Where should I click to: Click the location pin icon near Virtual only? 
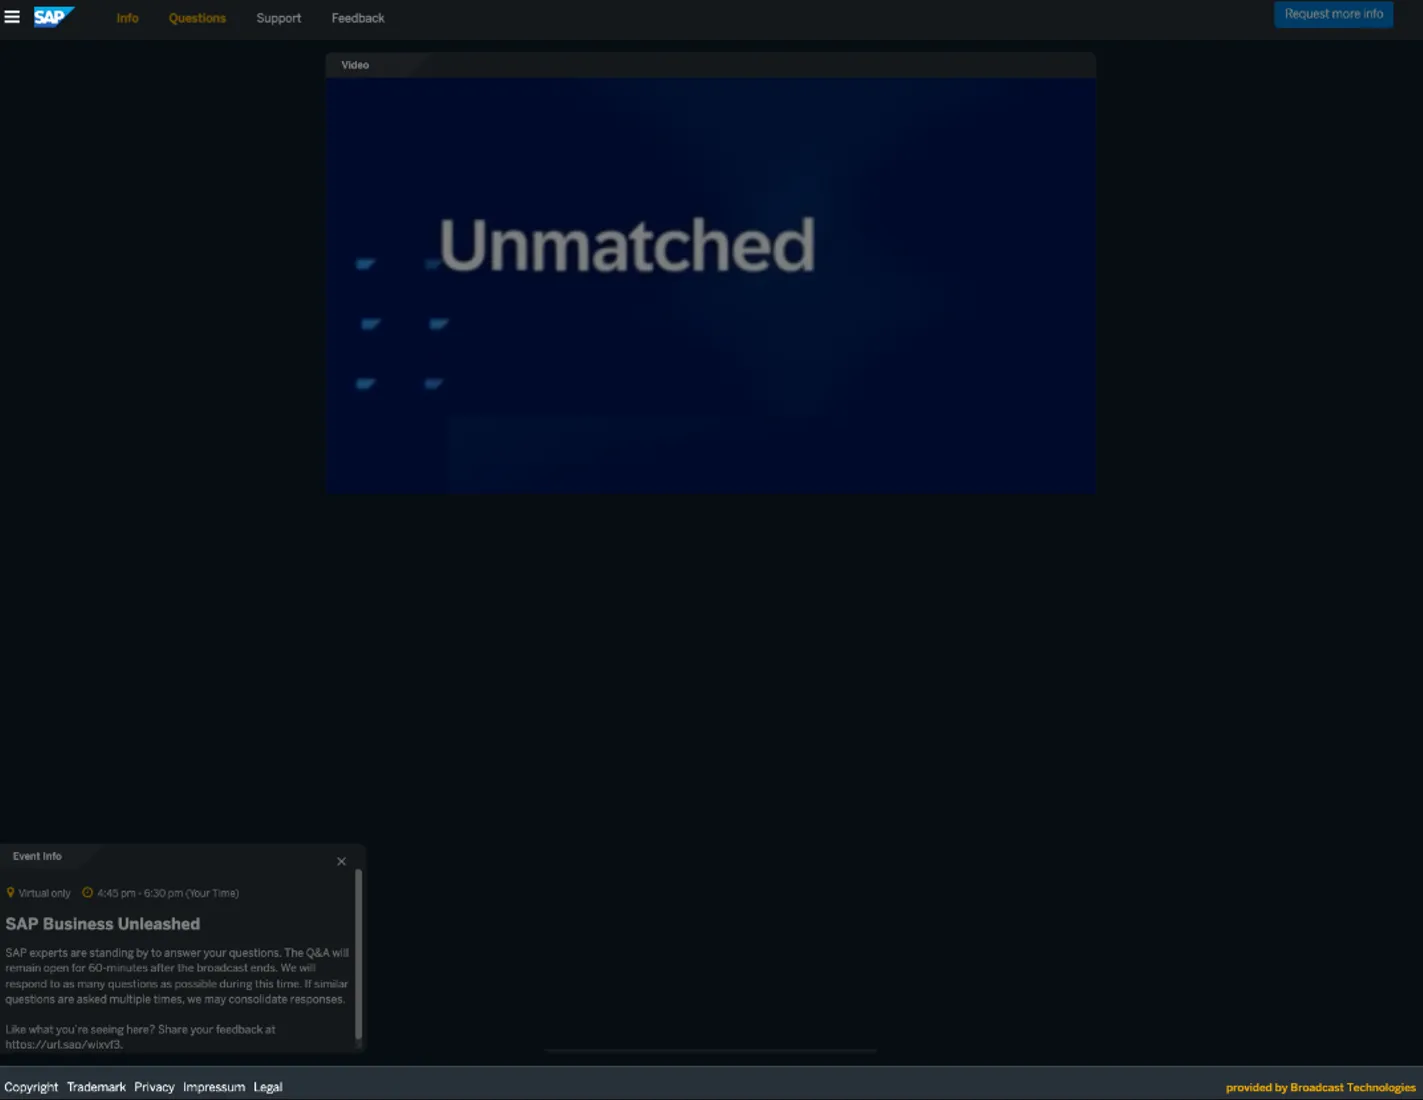click(x=10, y=893)
